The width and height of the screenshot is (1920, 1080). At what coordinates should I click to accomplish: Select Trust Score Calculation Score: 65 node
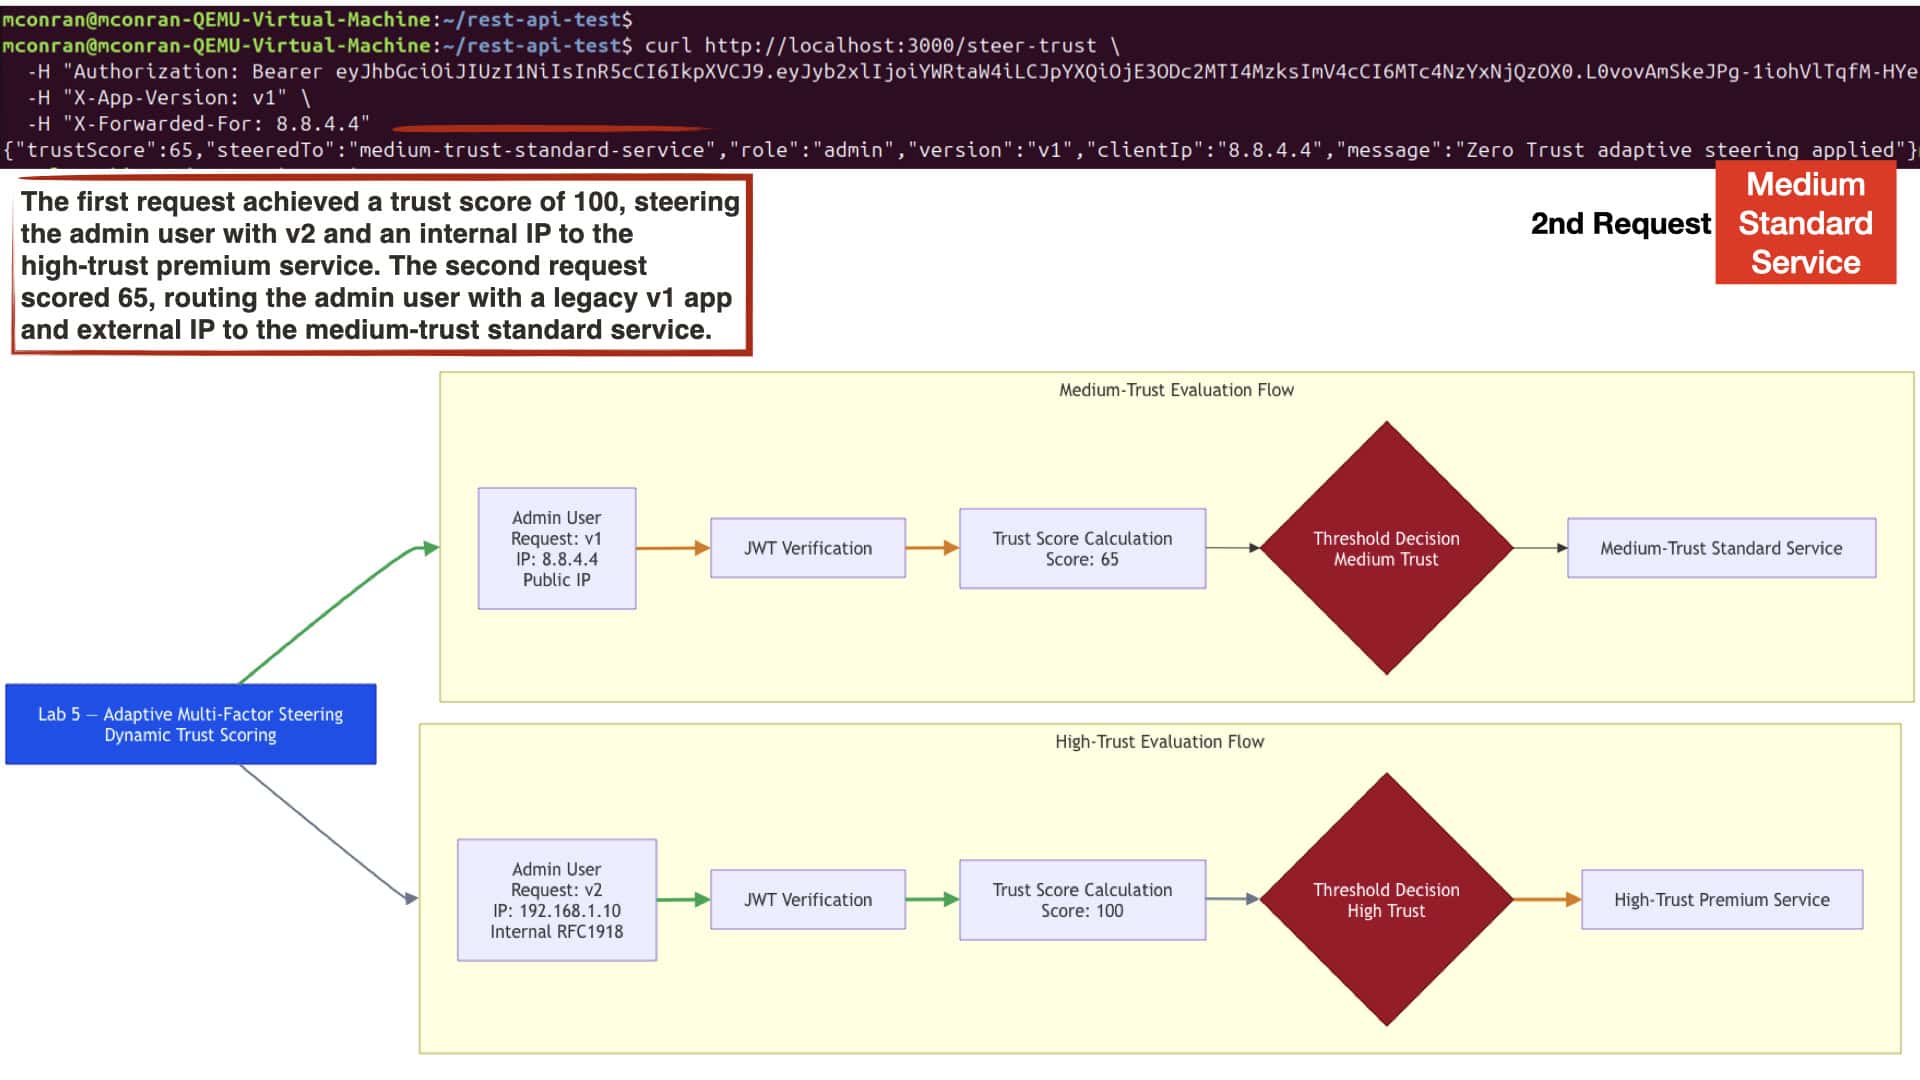tap(1083, 548)
